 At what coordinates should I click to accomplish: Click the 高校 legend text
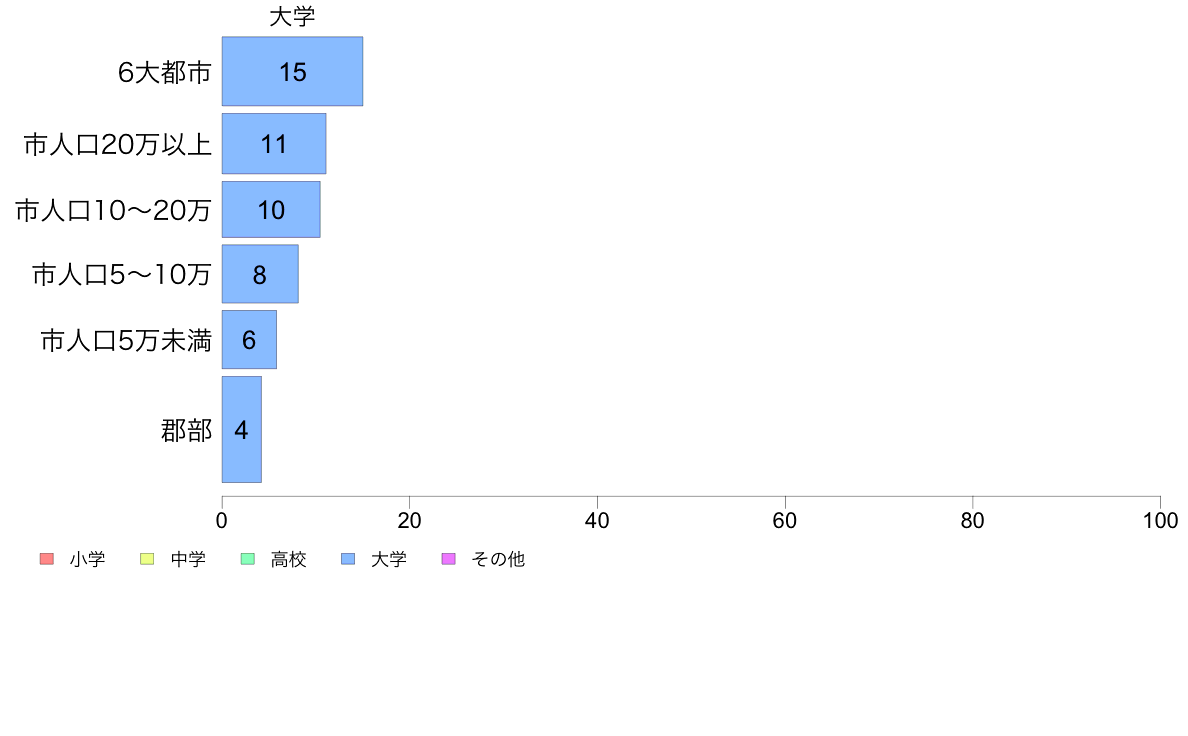coord(289,559)
